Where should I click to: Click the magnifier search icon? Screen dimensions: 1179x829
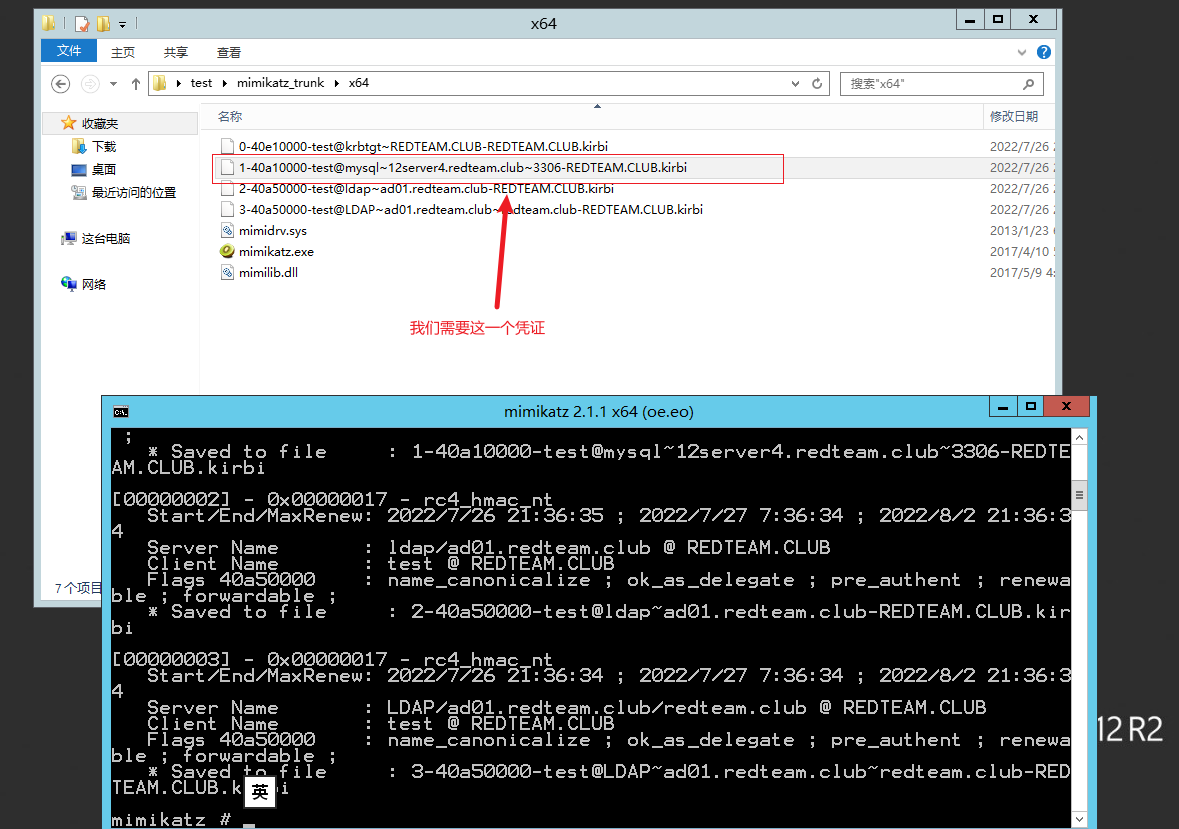pyautogui.click(x=1029, y=83)
